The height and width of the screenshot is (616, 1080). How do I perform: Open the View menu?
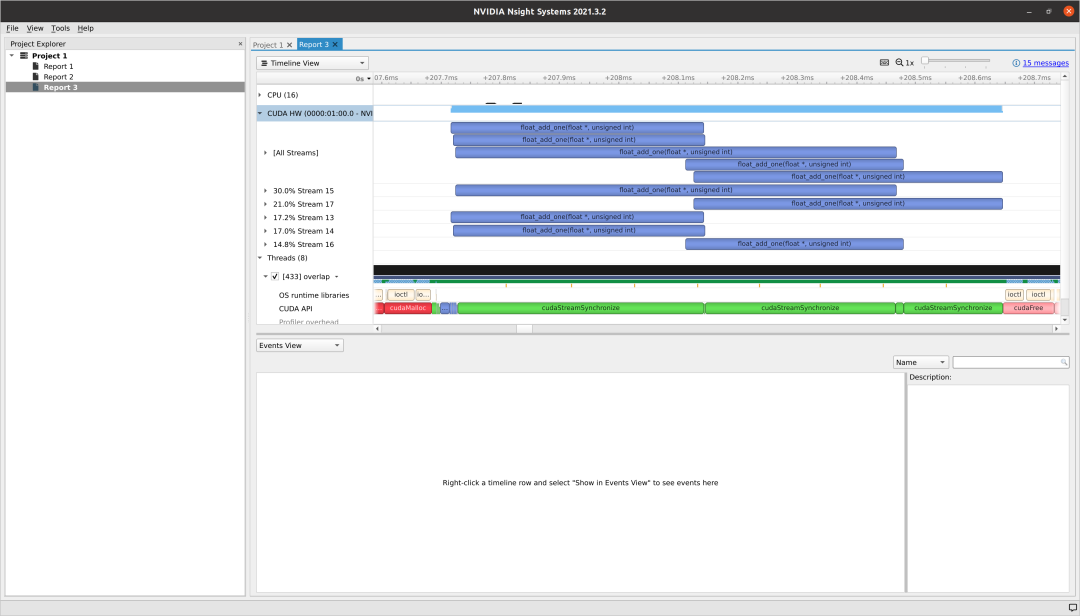[34, 28]
